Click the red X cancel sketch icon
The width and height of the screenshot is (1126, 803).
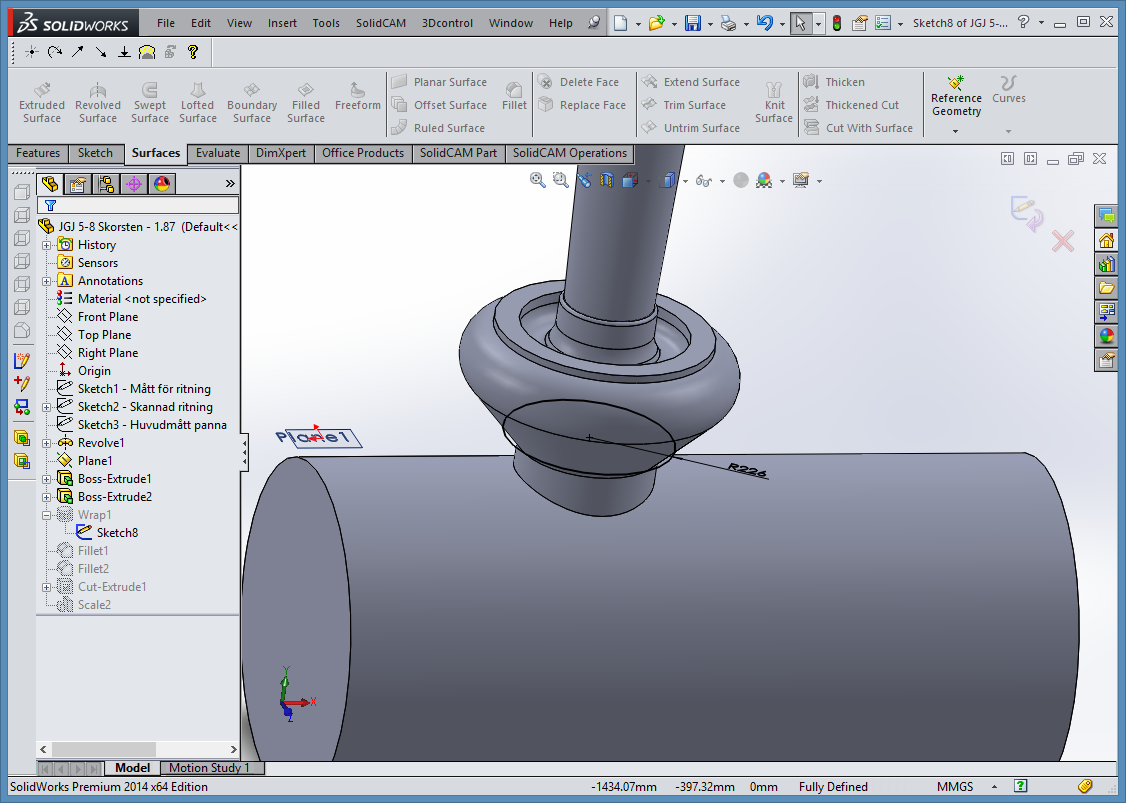click(x=1063, y=241)
